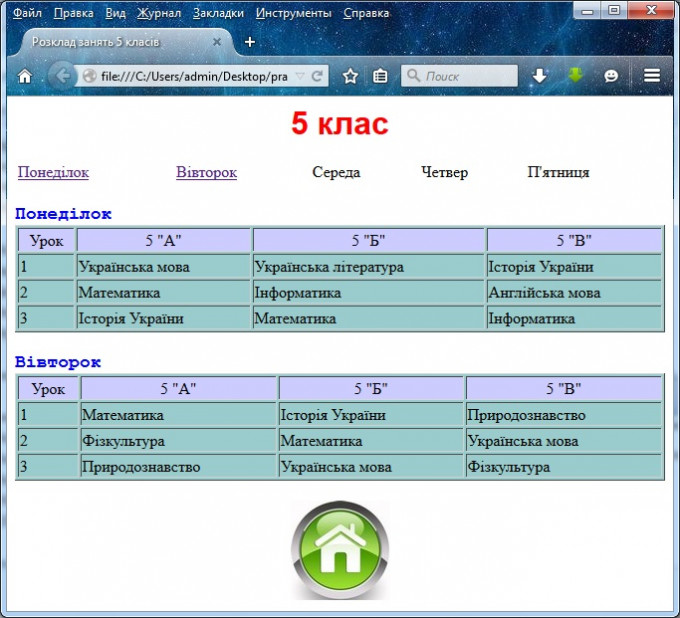Open the chat smiley face icon
The width and height of the screenshot is (680, 618).
click(611, 76)
